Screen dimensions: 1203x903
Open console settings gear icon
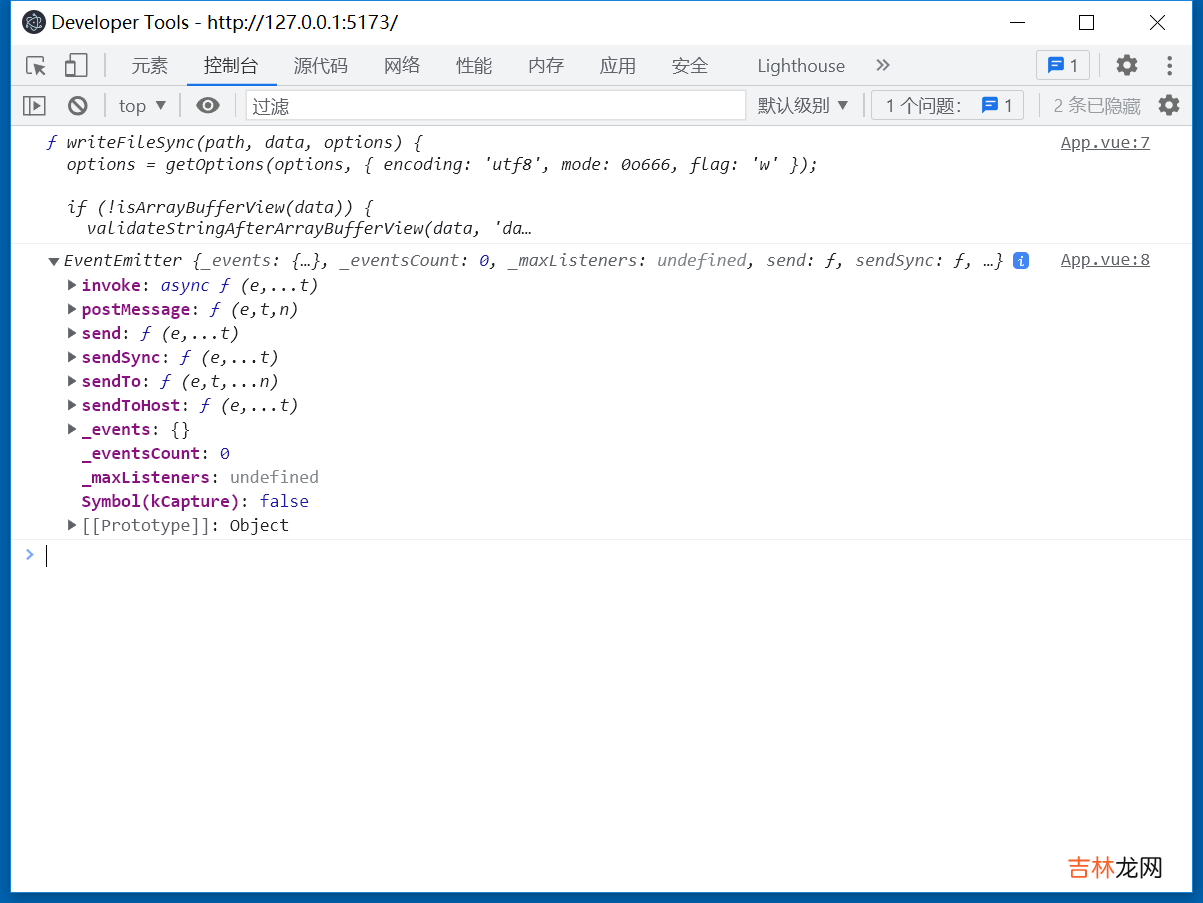pyautogui.click(x=1169, y=105)
